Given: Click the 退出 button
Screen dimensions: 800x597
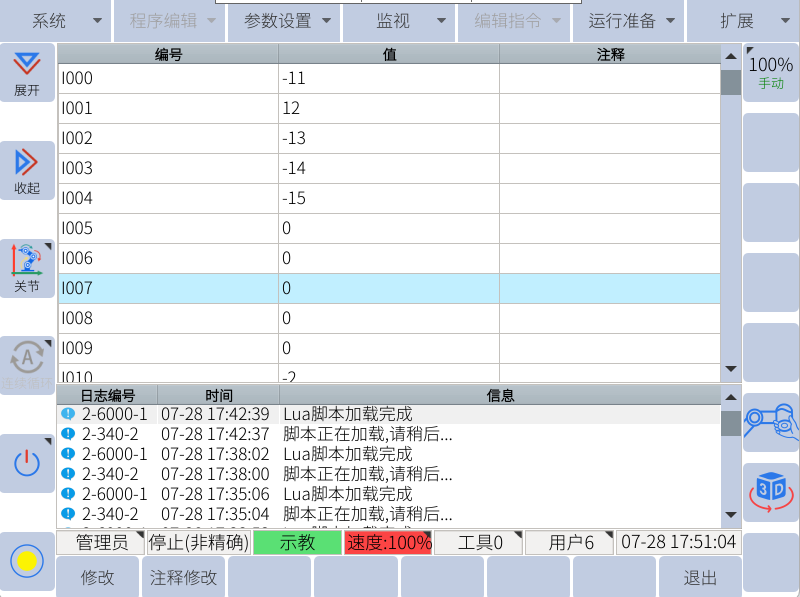Looking at the screenshot, I should 700,578.
